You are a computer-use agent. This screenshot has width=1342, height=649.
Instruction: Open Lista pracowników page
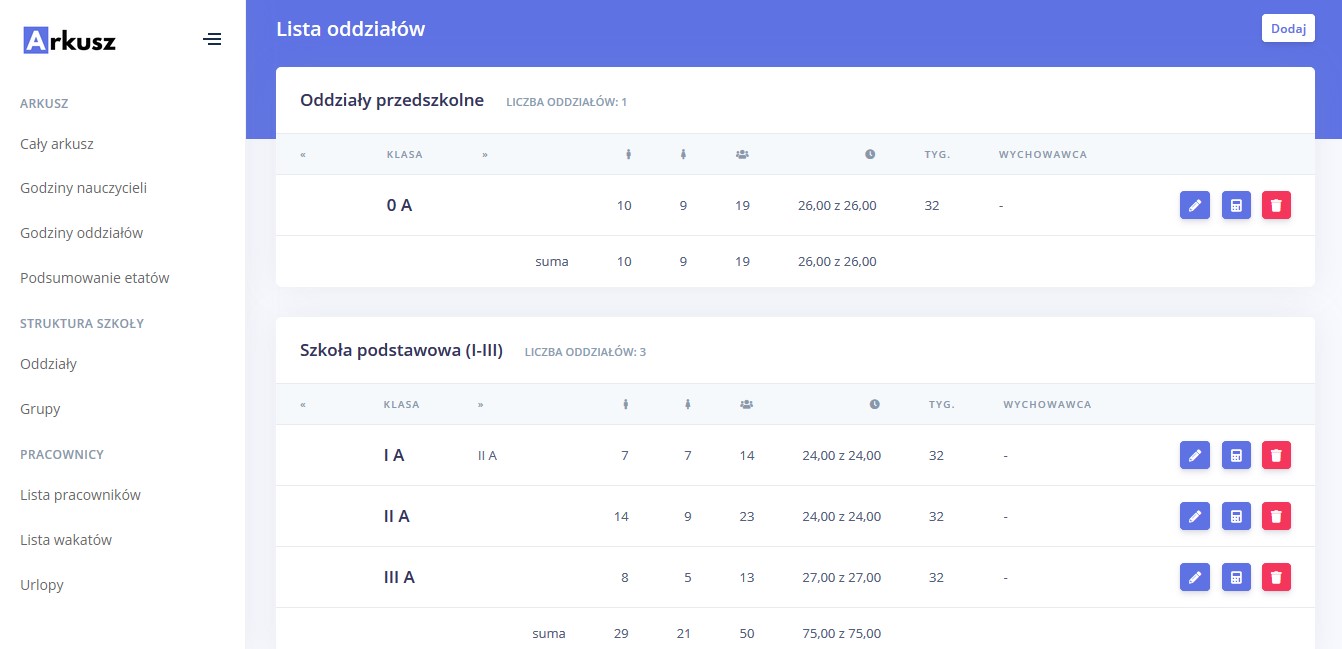80,494
